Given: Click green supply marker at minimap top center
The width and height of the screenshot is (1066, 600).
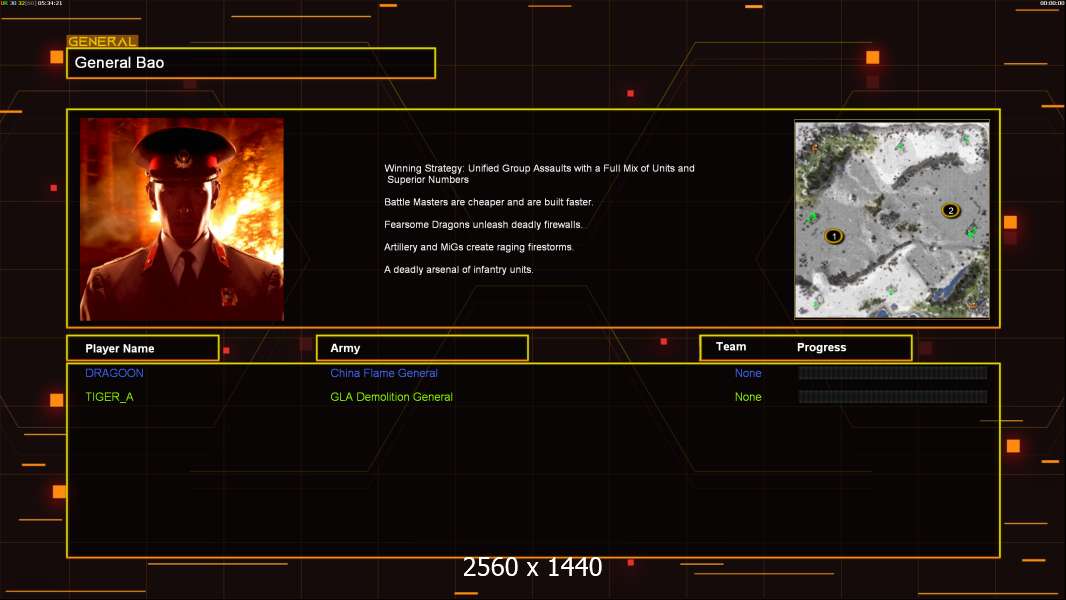Looking at the screenshot, I should [899, 147].
